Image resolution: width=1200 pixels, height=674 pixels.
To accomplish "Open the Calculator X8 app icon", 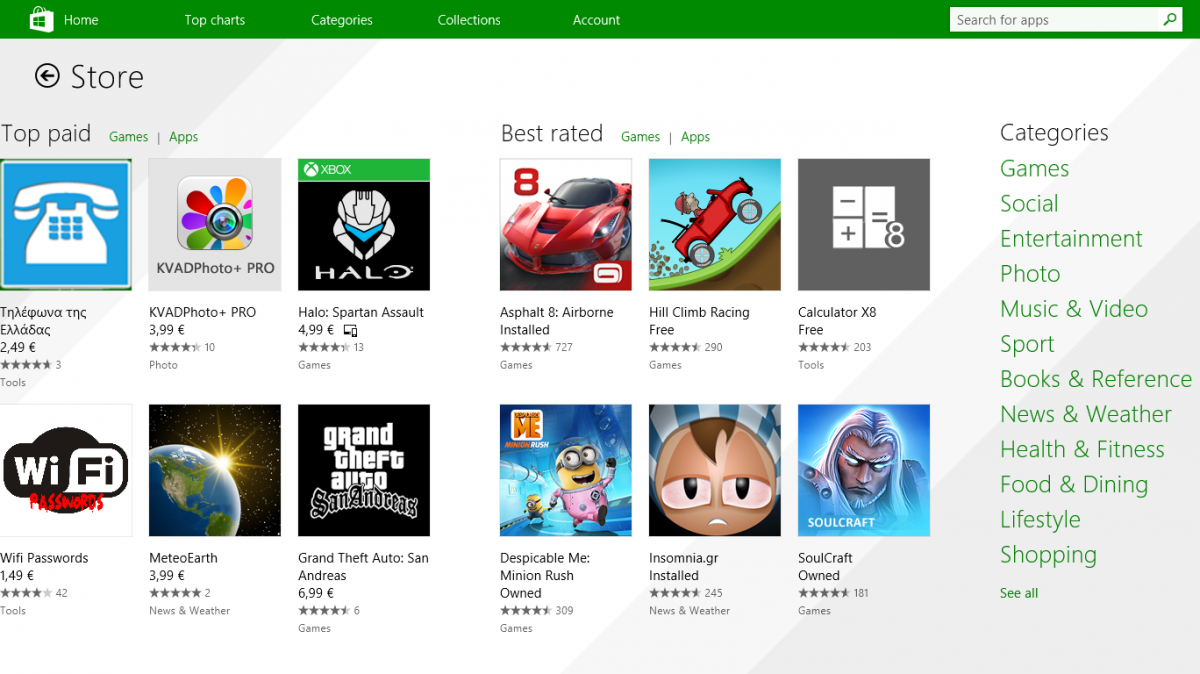I will click(x=864, y=225).
